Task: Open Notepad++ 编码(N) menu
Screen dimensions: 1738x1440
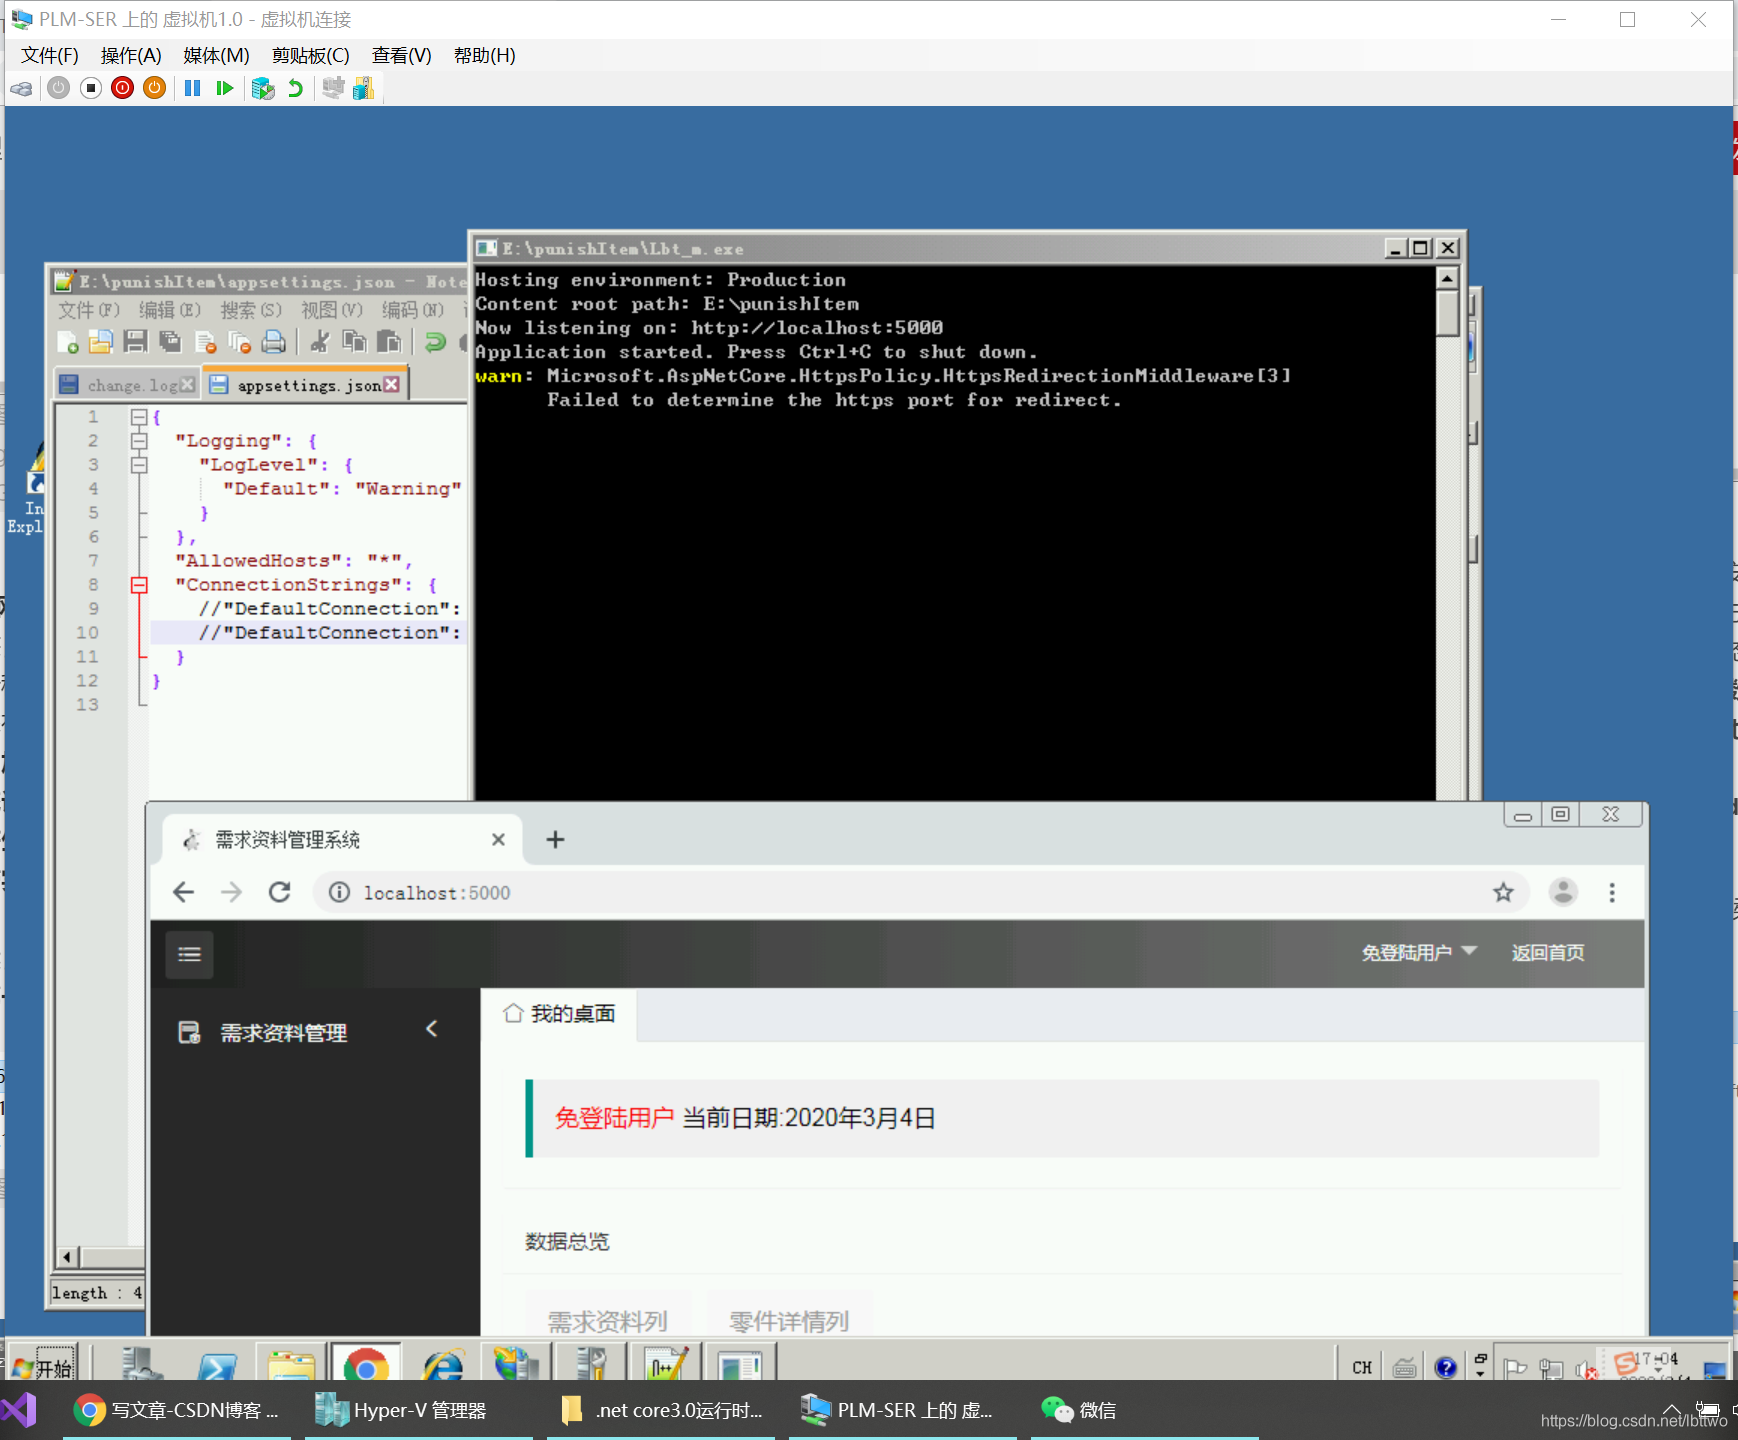Action: [x=413, y=310]
